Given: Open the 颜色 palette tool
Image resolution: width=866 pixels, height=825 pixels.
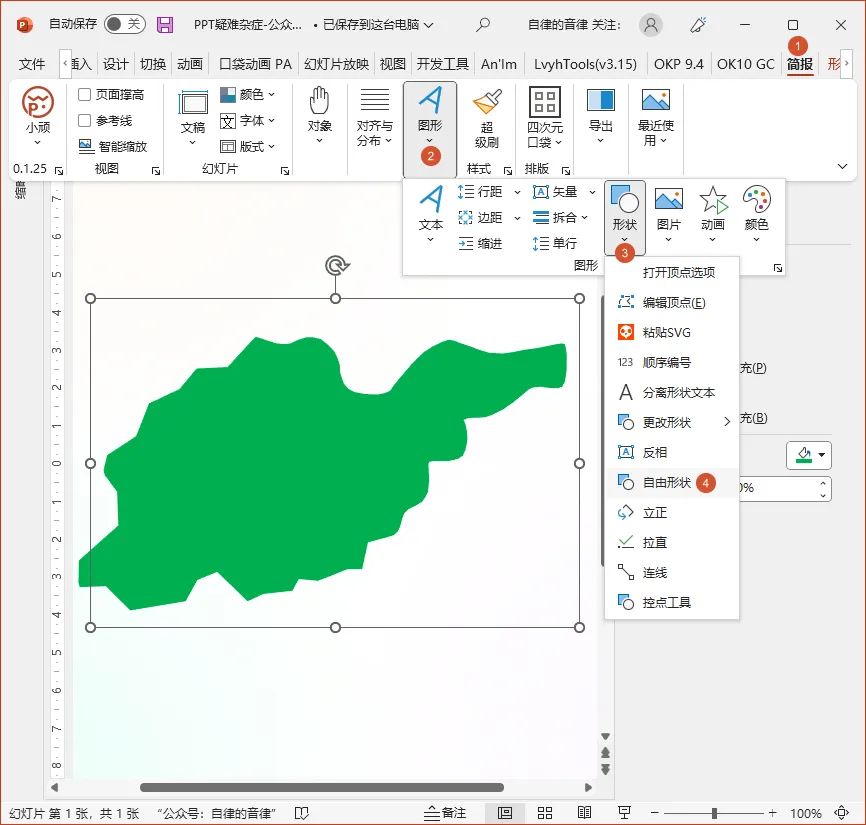Looking at the screenshot, I should (756, 214).
